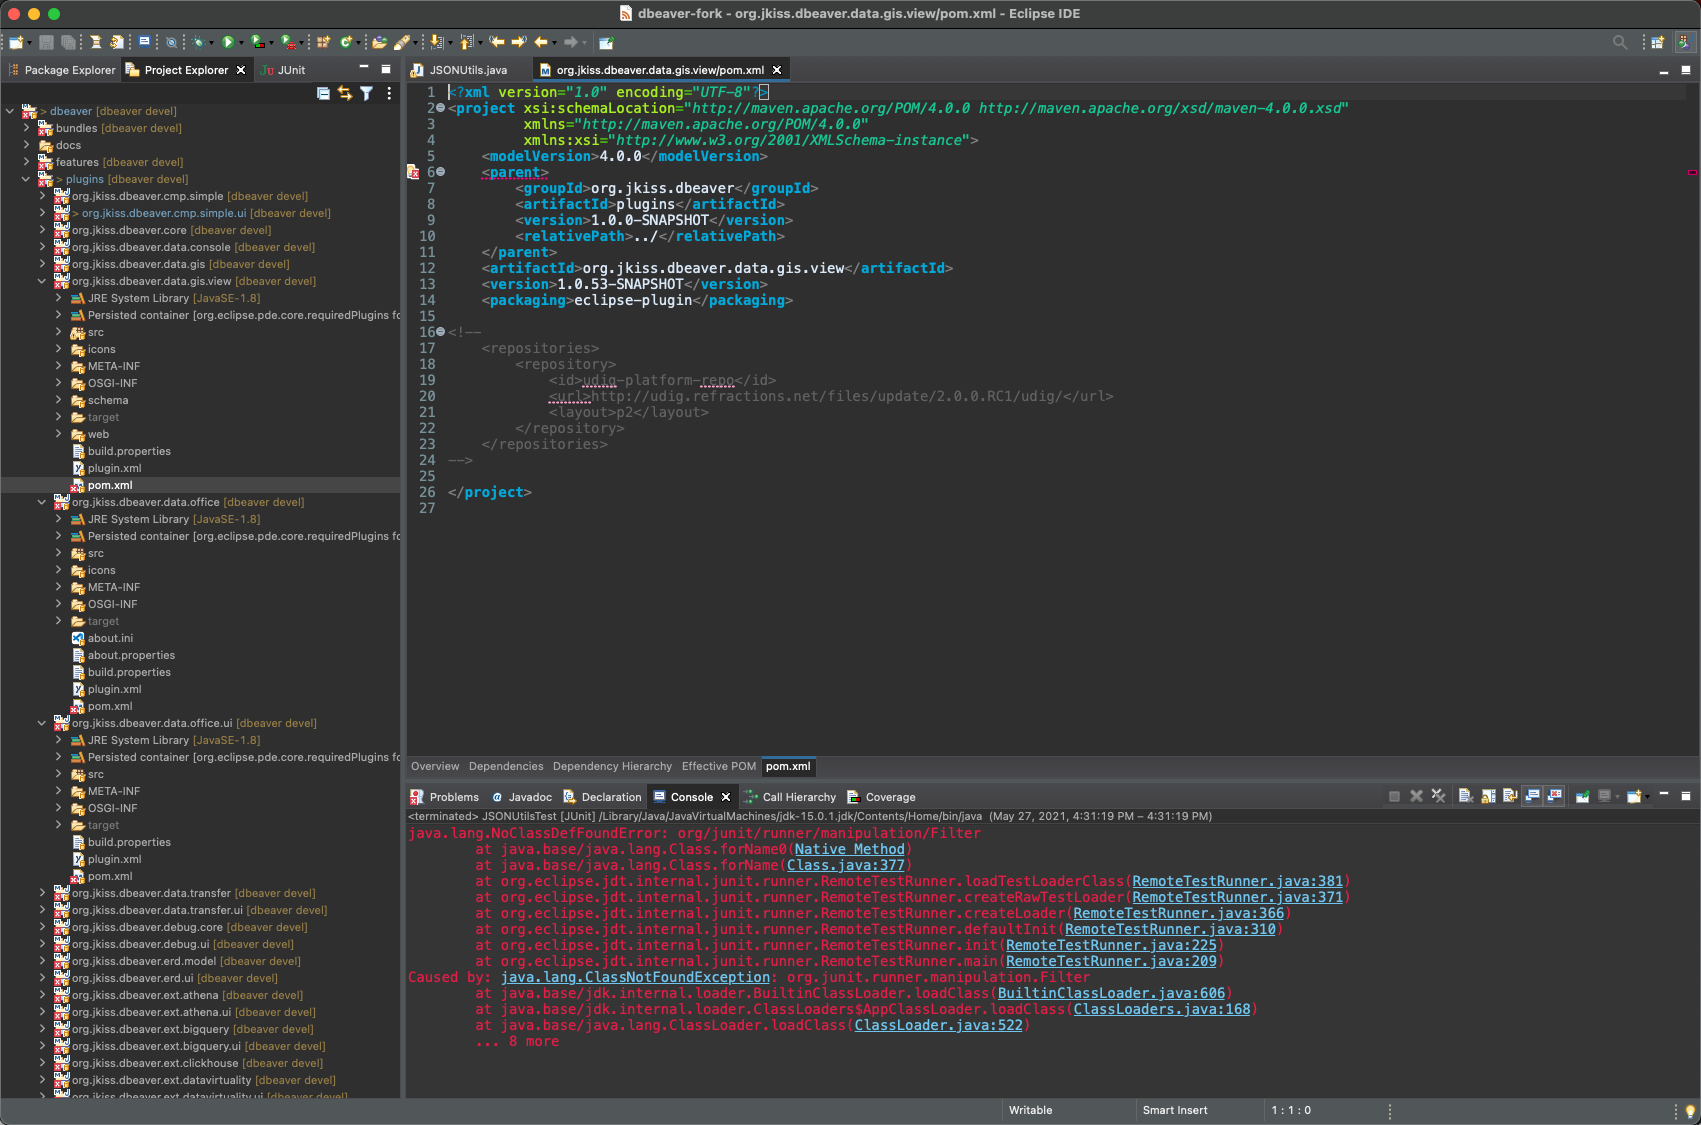Viewport: 1701px width, 1125px height.
Task: Click Remove All Terminated Launches icon
Action: tap(1438, 796)
